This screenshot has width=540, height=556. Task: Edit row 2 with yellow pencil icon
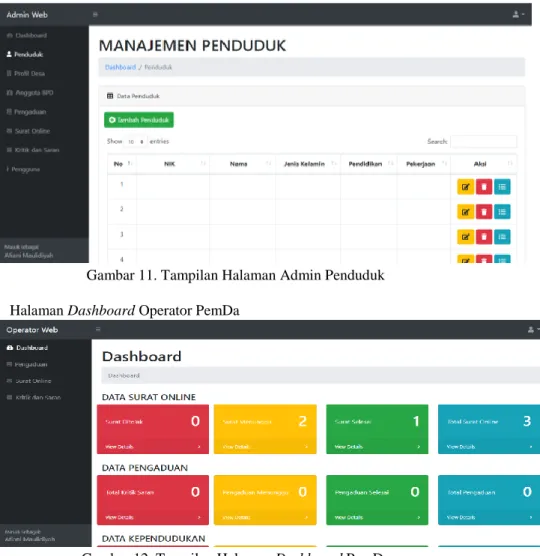tap(466, 212)
